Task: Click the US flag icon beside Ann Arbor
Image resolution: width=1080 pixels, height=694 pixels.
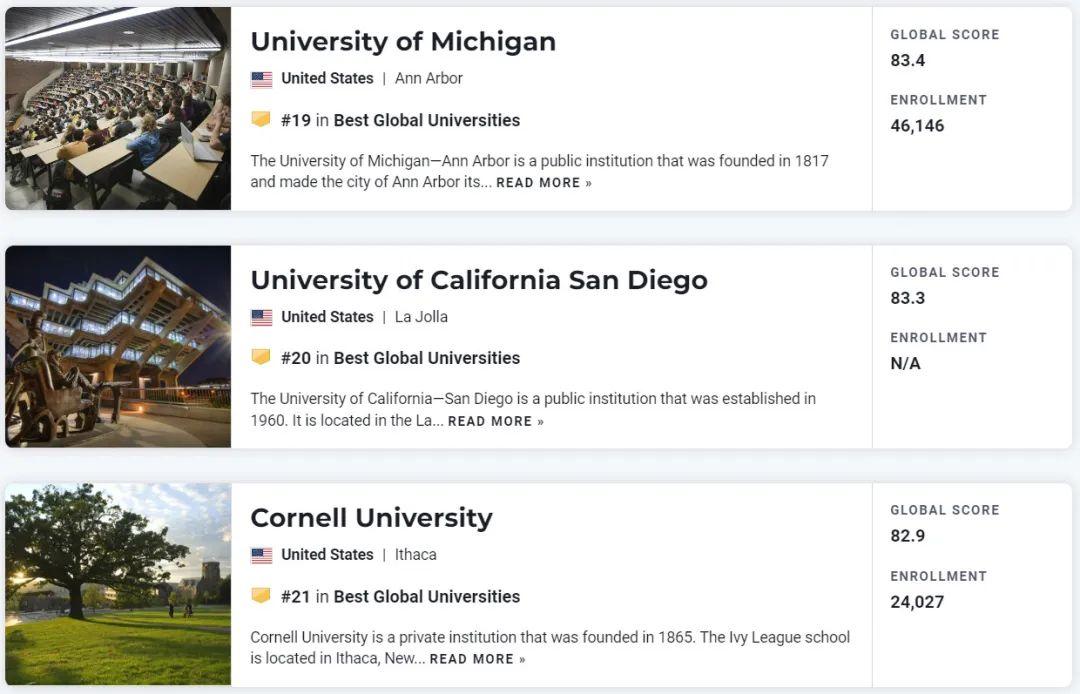Action: pos(261,79)
